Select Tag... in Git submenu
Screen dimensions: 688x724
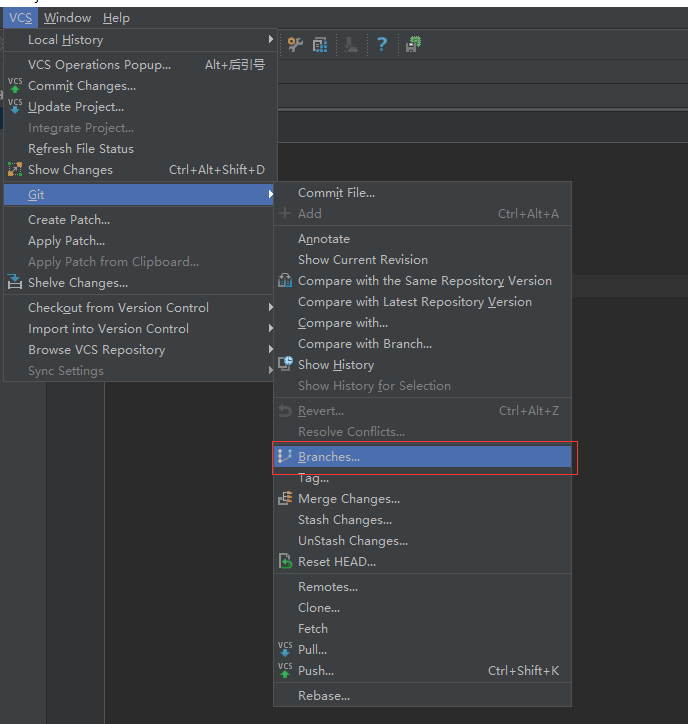[x=422, y=478]
